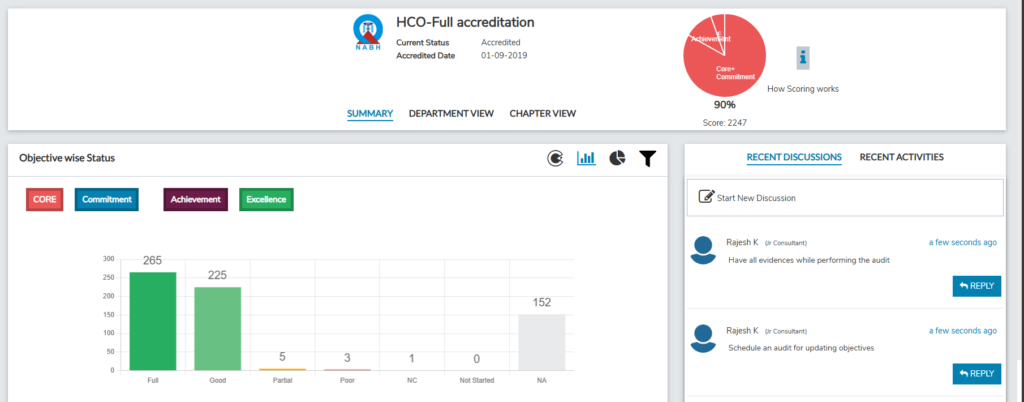Open the filter funnel icon
This screenshot has height=402, width=1024.
coord(648,158)
